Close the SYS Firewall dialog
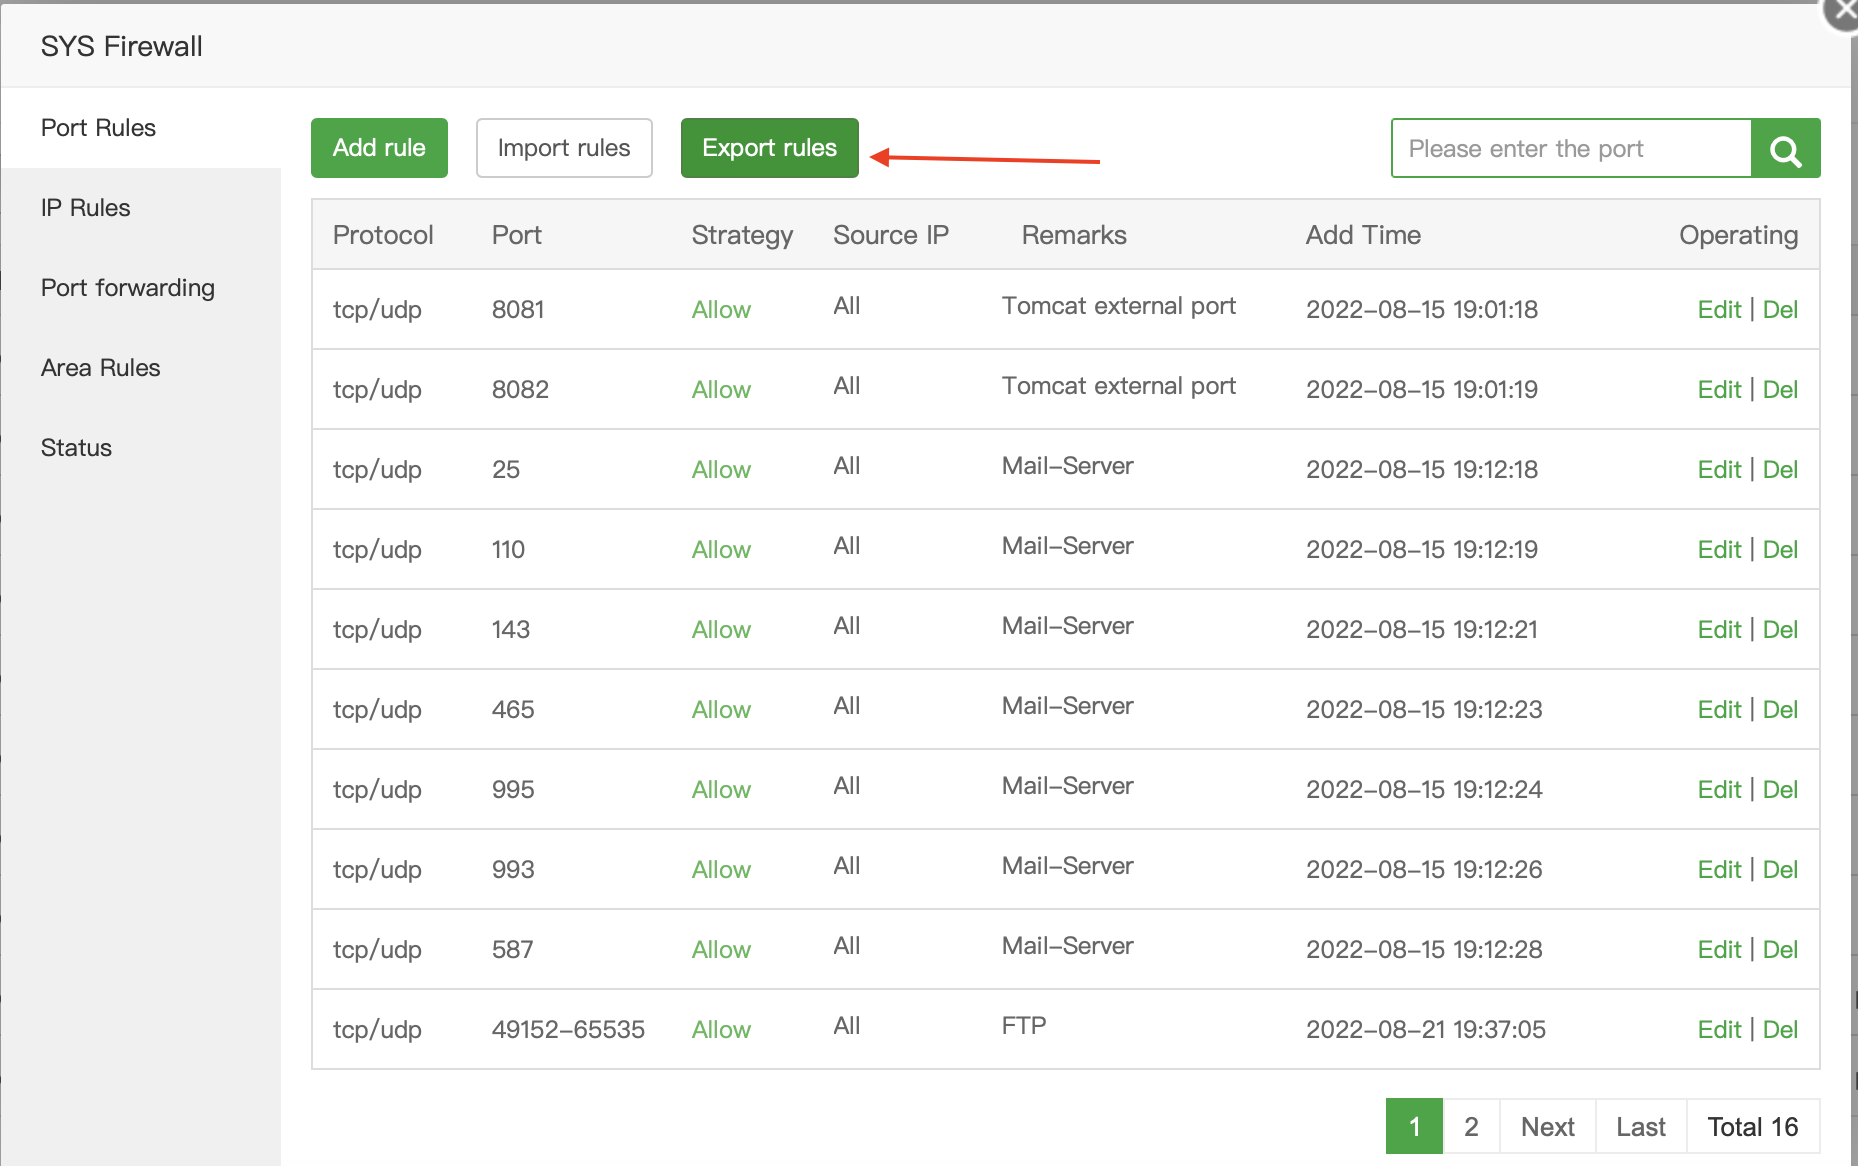Image resolution: width=1858 pixels, height=1166 pixels. [x=1843, y=13]
